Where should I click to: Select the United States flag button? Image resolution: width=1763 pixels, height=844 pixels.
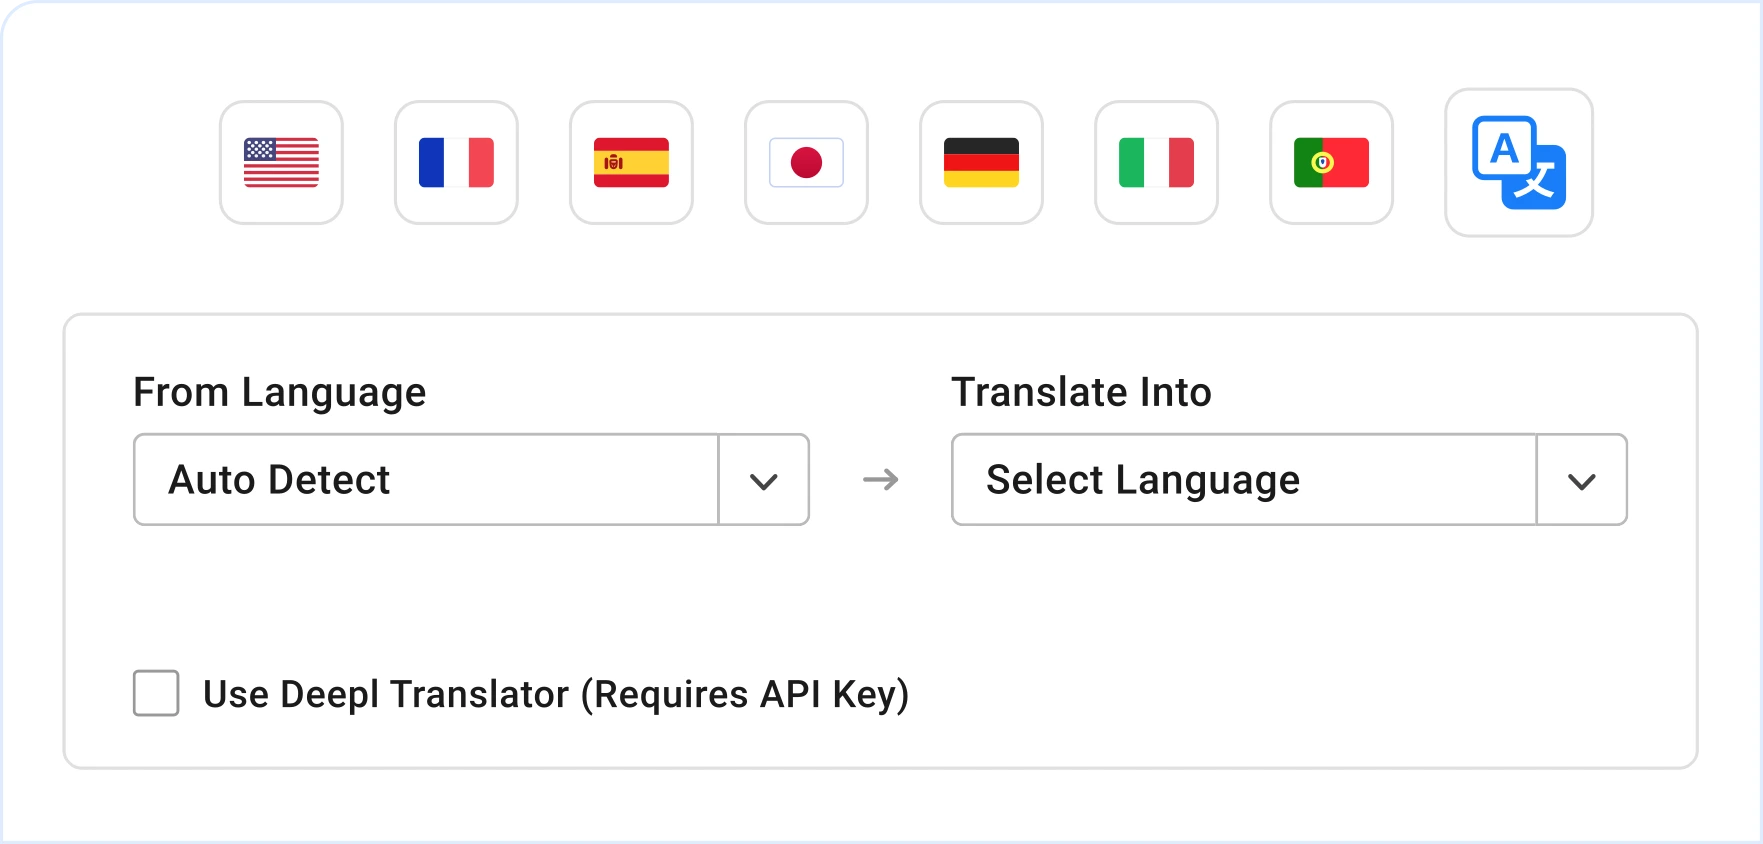tap(281, 162)
